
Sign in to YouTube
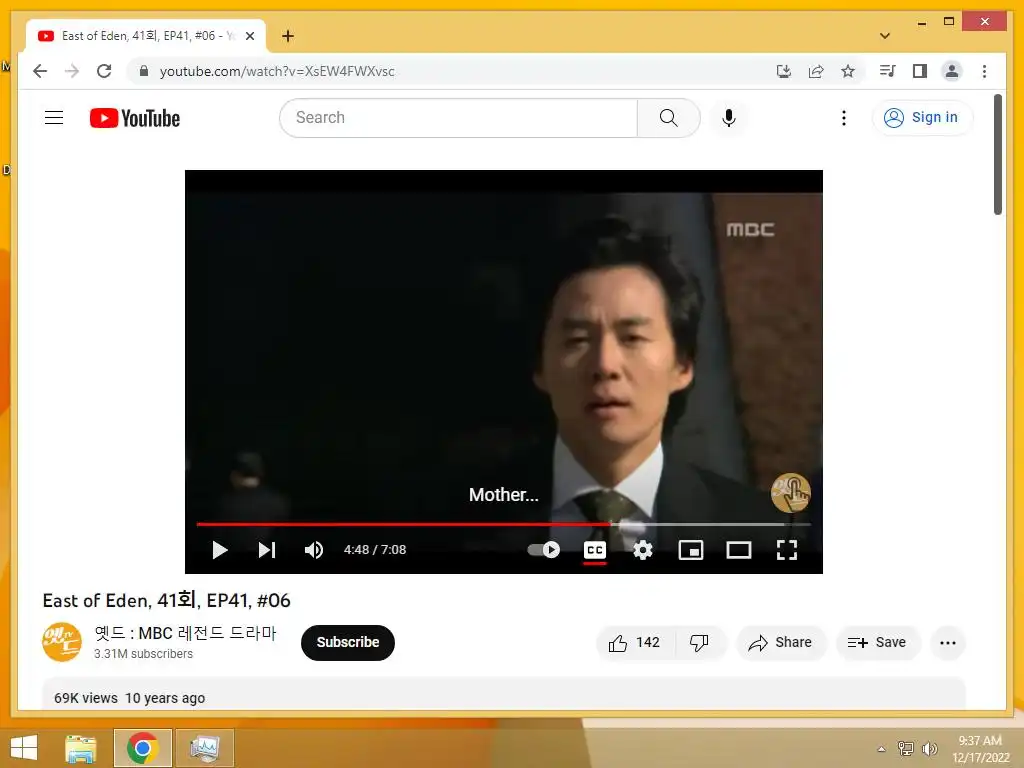tap(921, 118)
